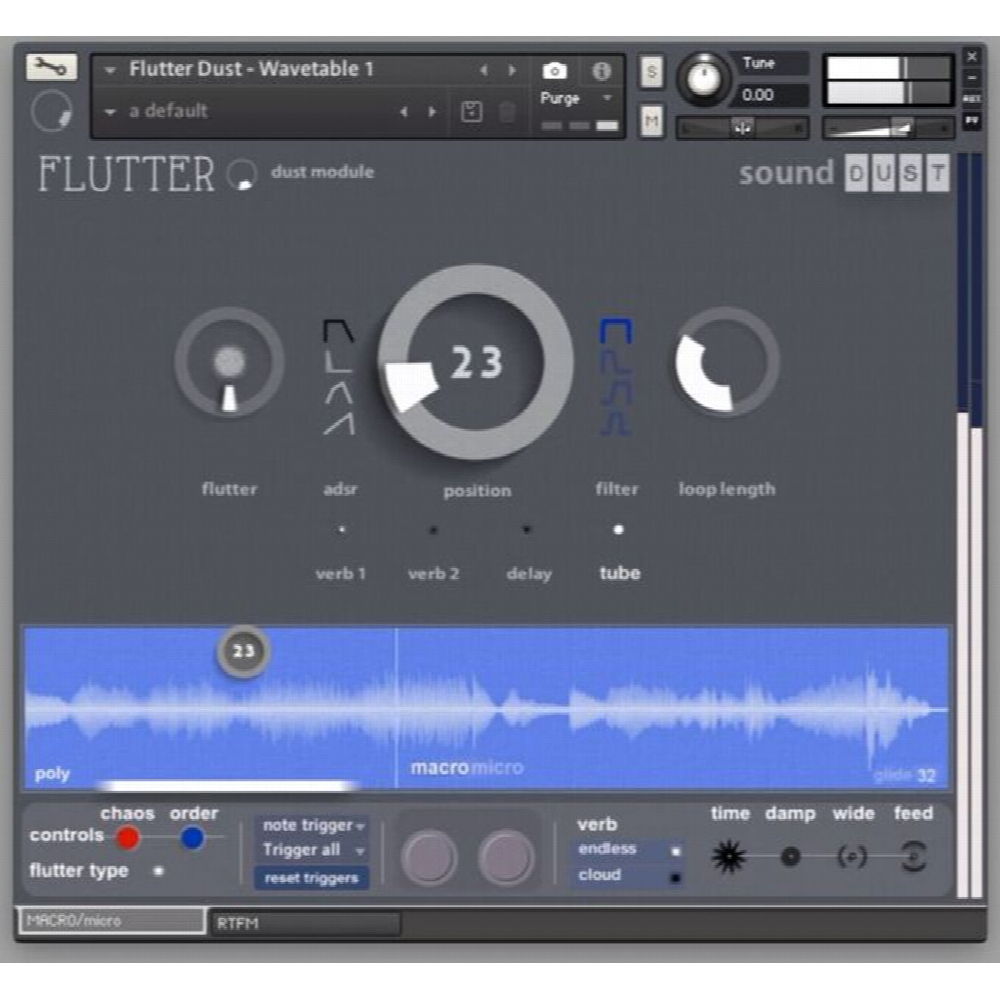Click the position marker 23 on waveform

[x=243, y=652]
